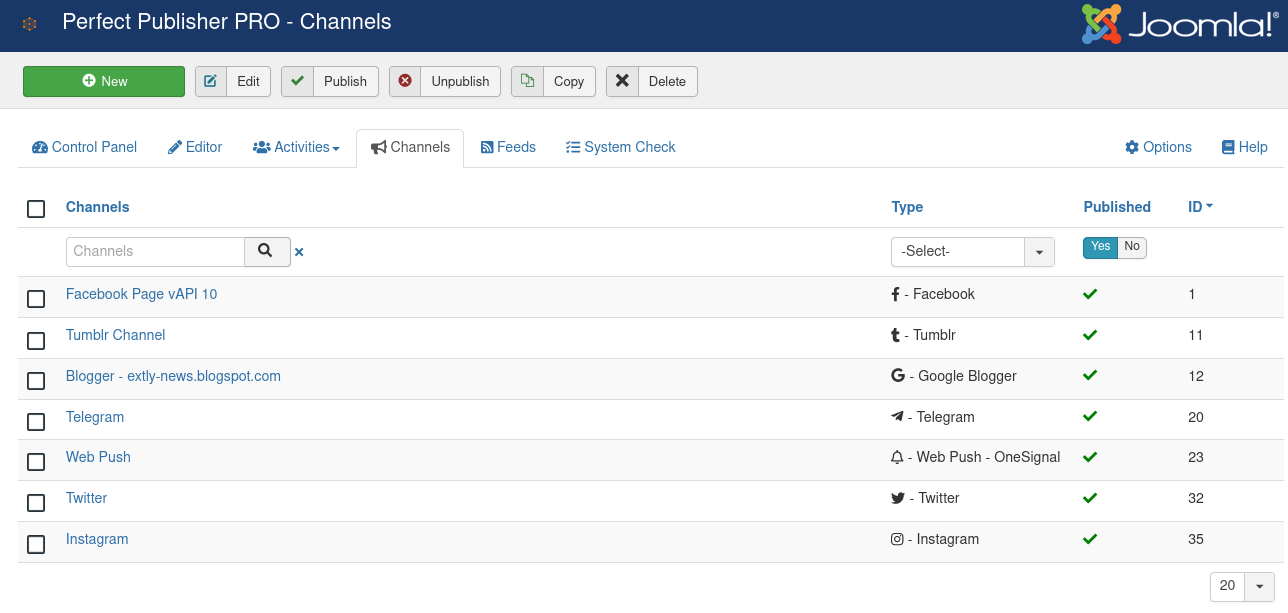Toggle published checkmark for Instagram channel
The width and height of the screenshot is (1288, 613).
(x=1090, y=539)
